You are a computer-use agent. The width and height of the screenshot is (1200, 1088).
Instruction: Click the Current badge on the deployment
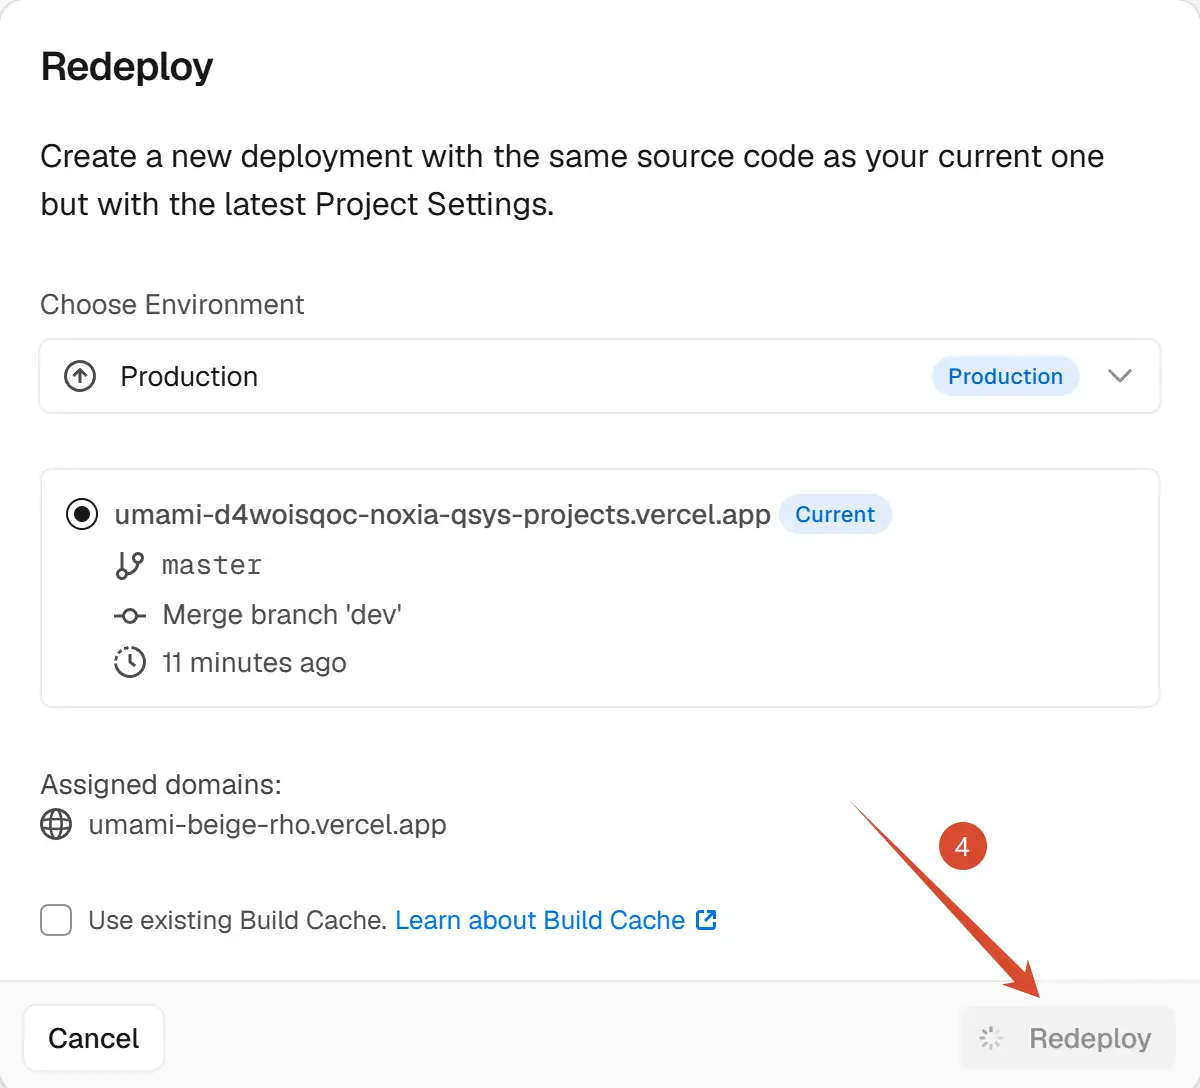point(835,514)
